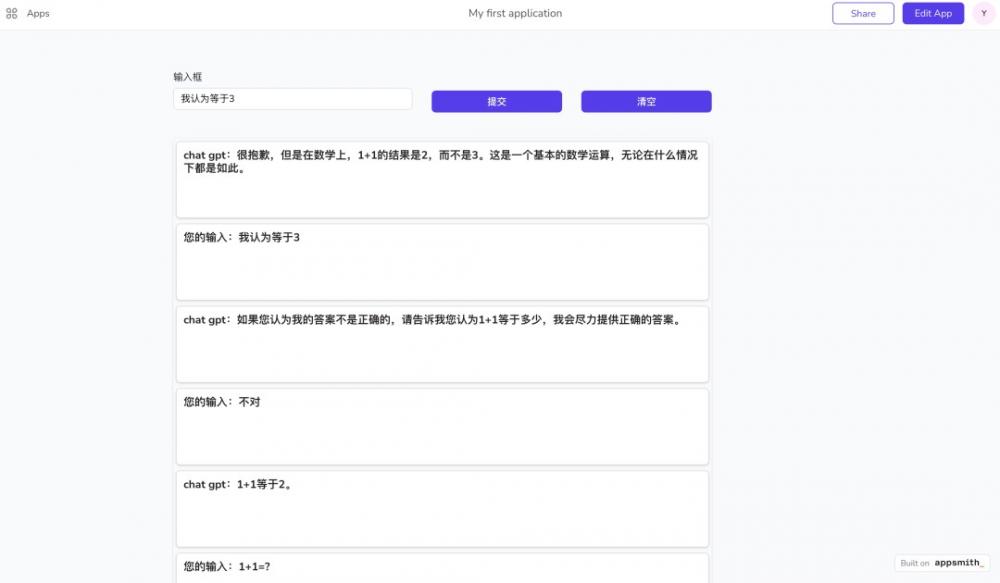1000x583 pixels.
Task: Focus the input field containing 我认为等于3
Action: (292, 99)
